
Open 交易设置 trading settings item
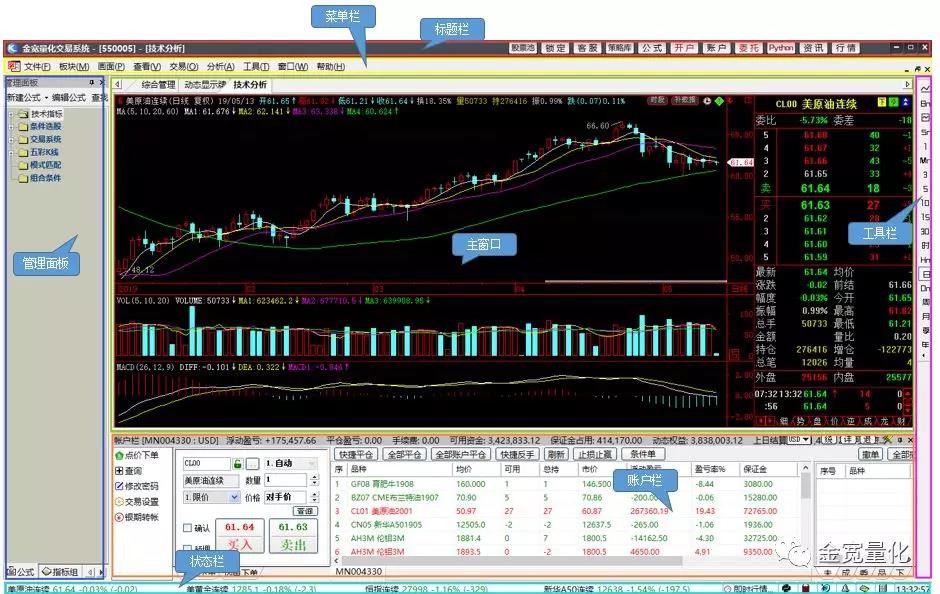pyautogui.click(x=137, y=502)
